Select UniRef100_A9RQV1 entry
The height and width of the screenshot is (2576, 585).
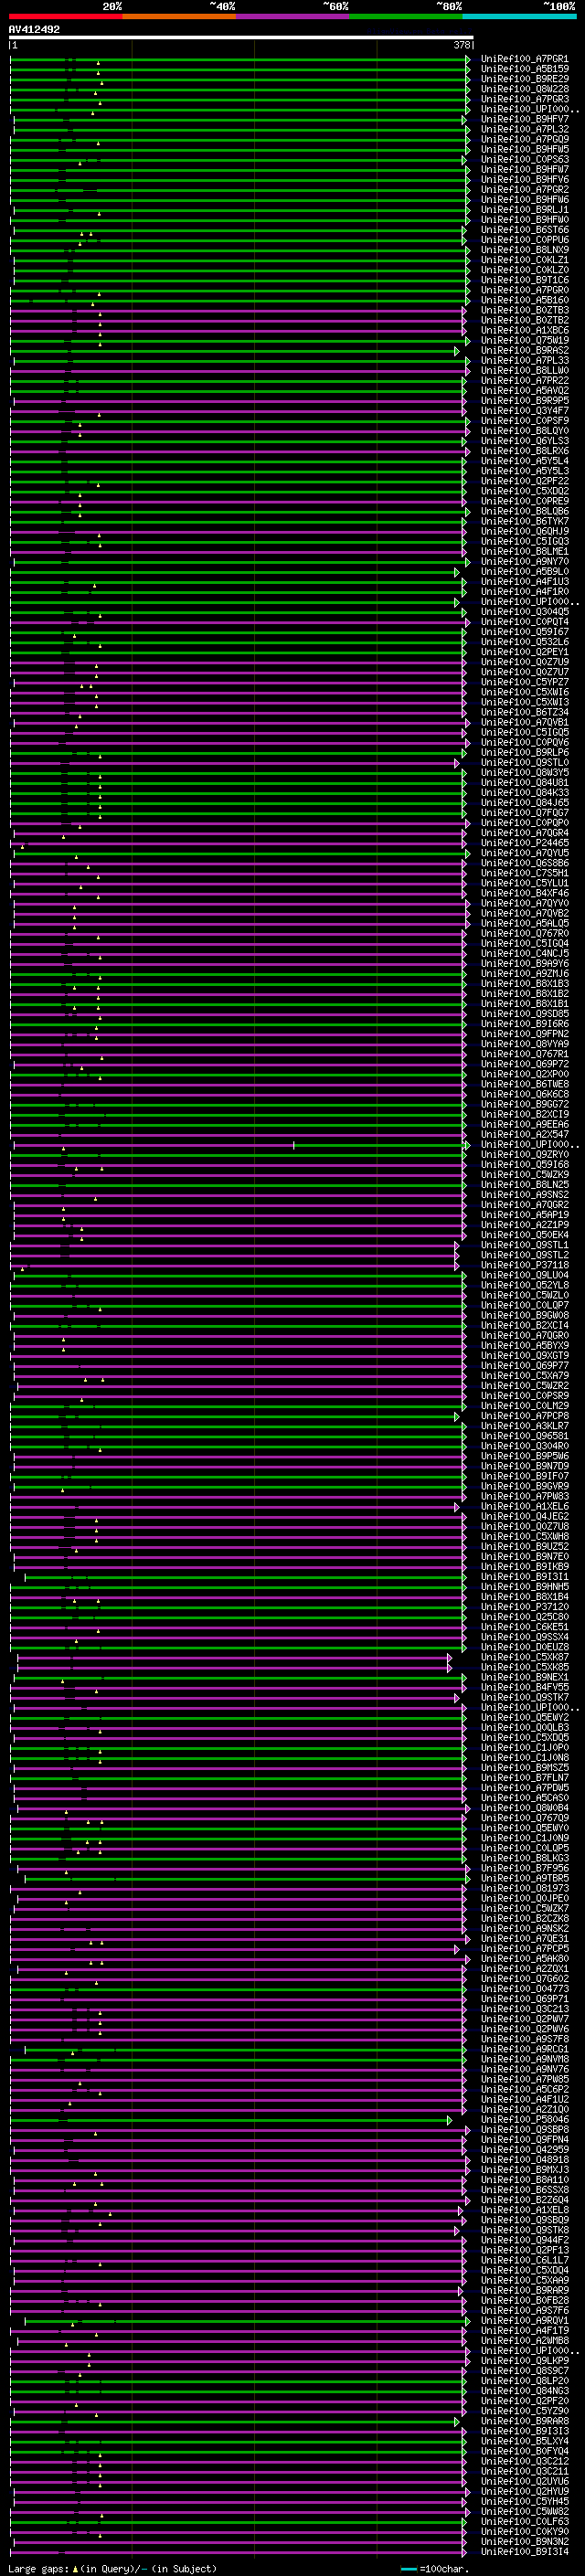tap(524, 2321)
